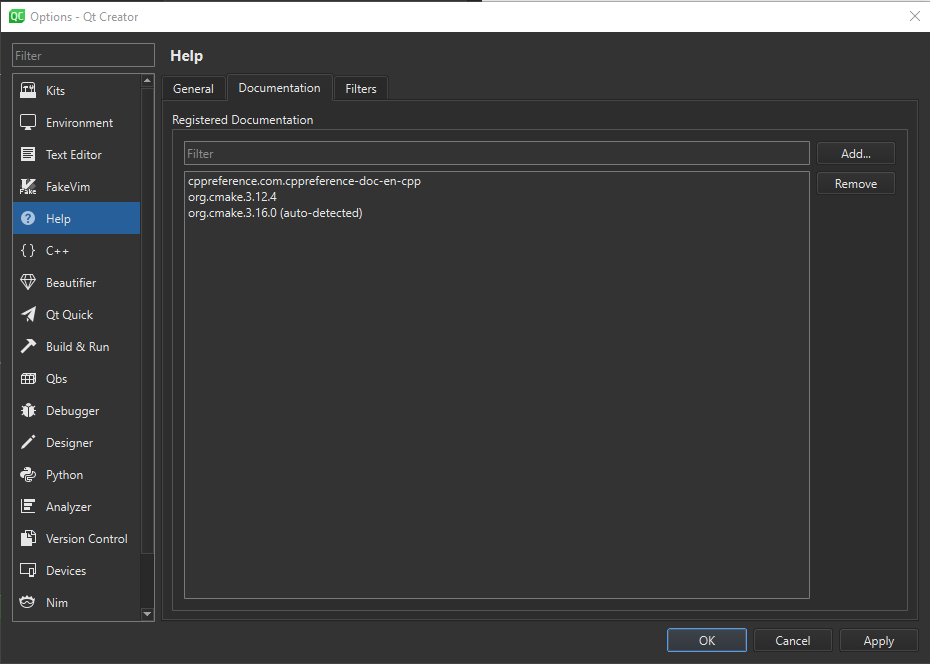Choose the Beautifier category label
The image size is (930, 664).
pyautogui.click(x=71, y=282)
